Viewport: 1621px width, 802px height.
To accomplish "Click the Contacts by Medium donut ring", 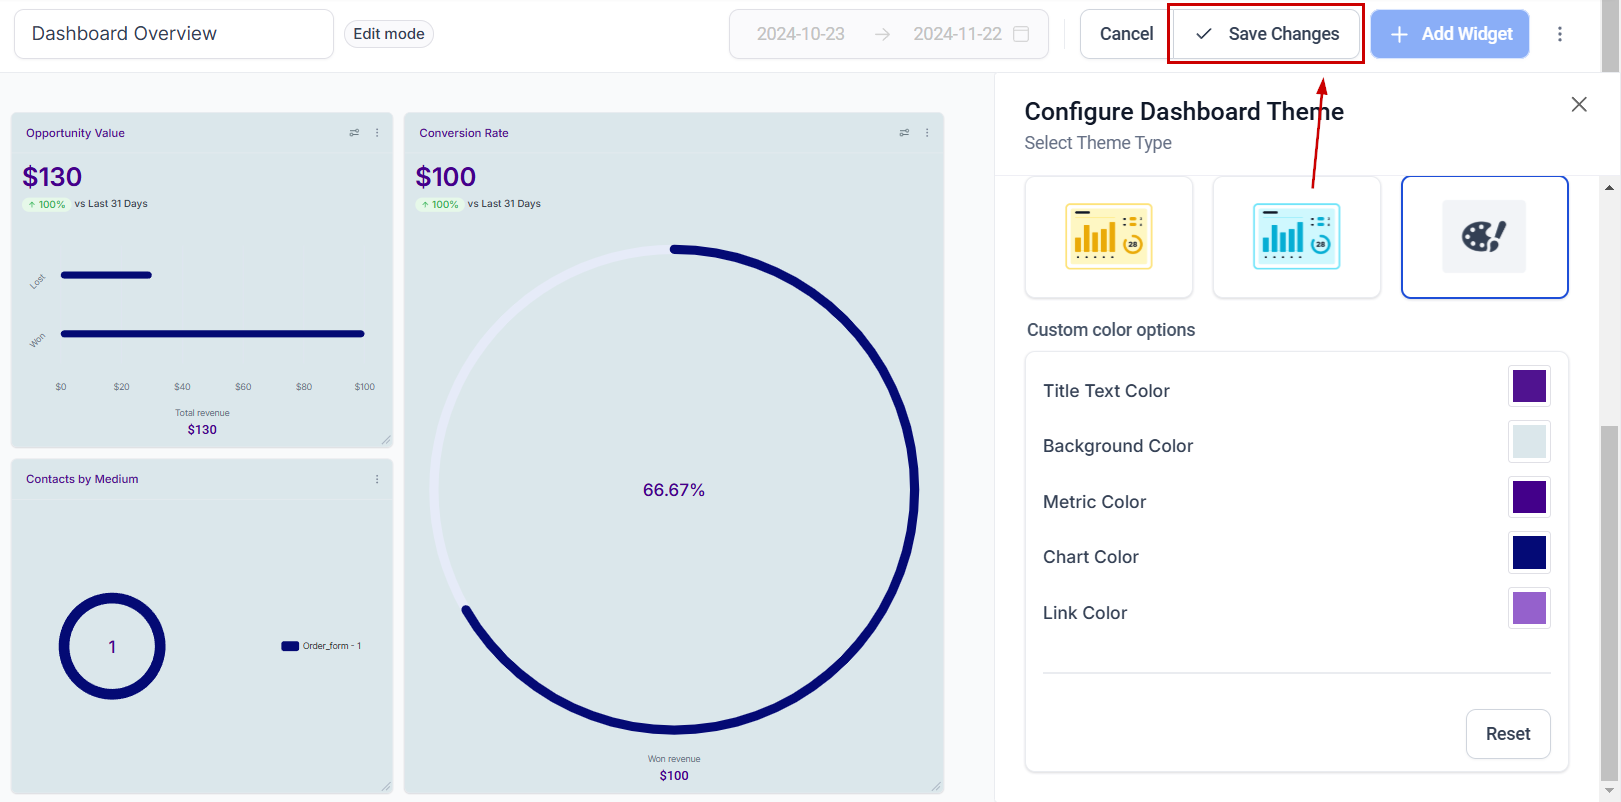I will [112, 598].
